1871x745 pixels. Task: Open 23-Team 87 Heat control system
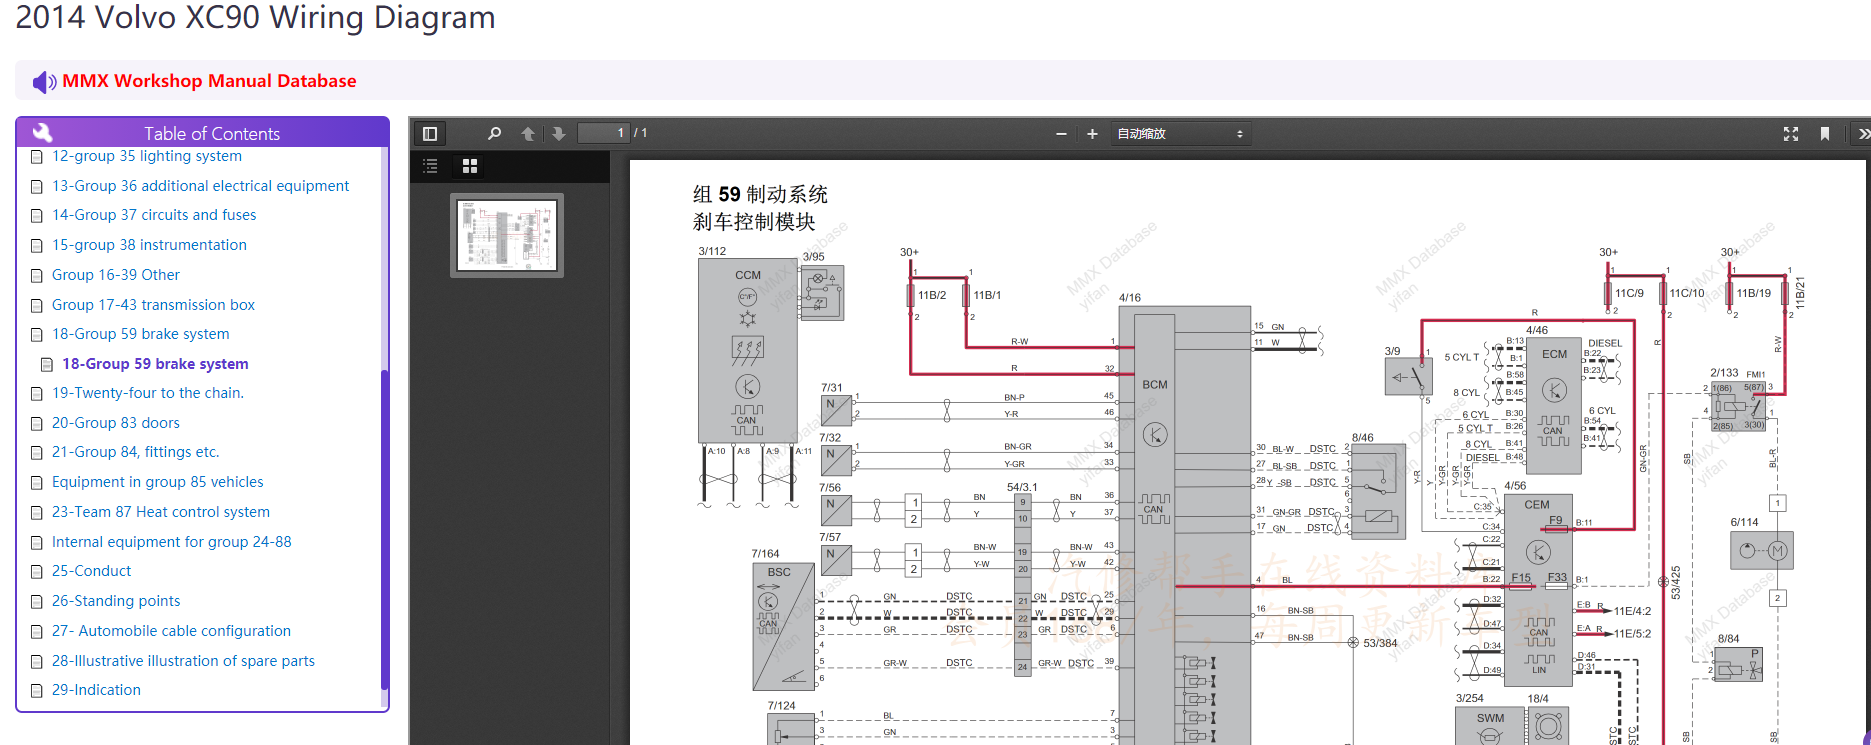click(x=161, y=512)
